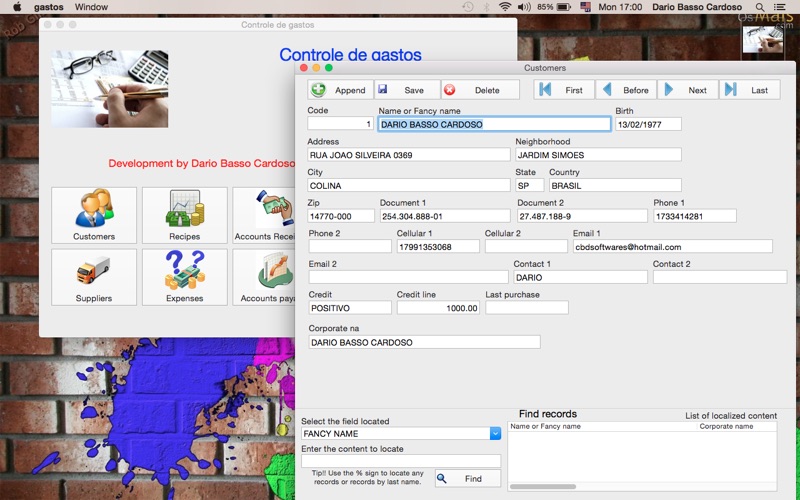800x500 pixels.
Task: Click the Document 2 field
Action: click(582, 216)
